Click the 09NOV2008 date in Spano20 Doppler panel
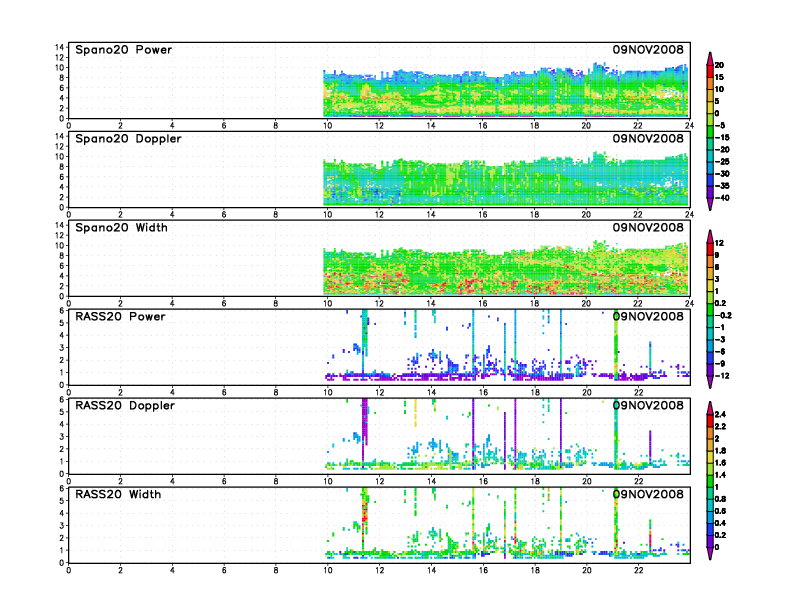Screen dimensions: 792x612 [648, 138]
